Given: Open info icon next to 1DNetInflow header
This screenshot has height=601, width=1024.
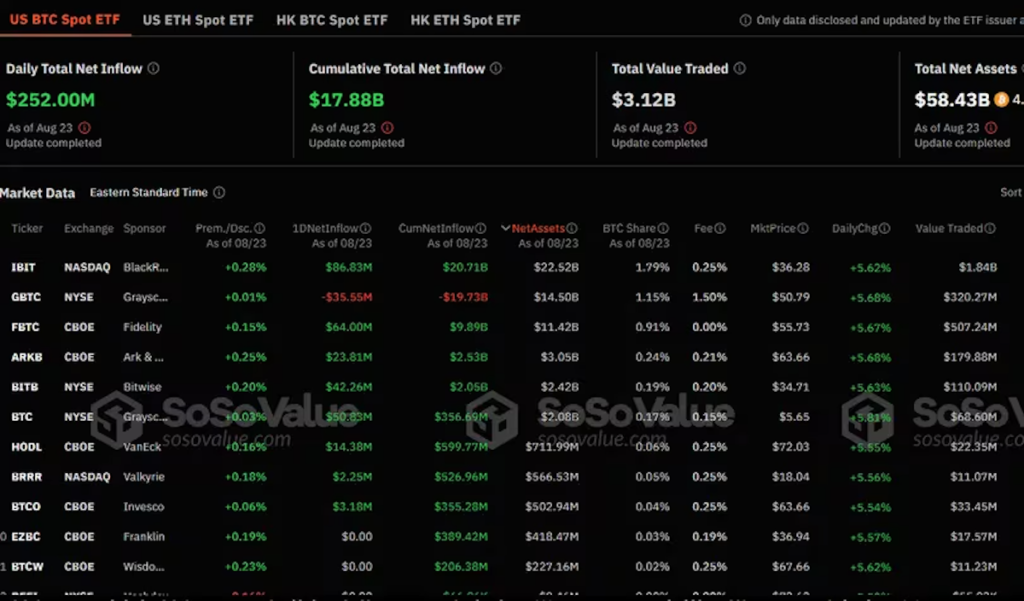Looking at the screenshot, I should 366,228.
